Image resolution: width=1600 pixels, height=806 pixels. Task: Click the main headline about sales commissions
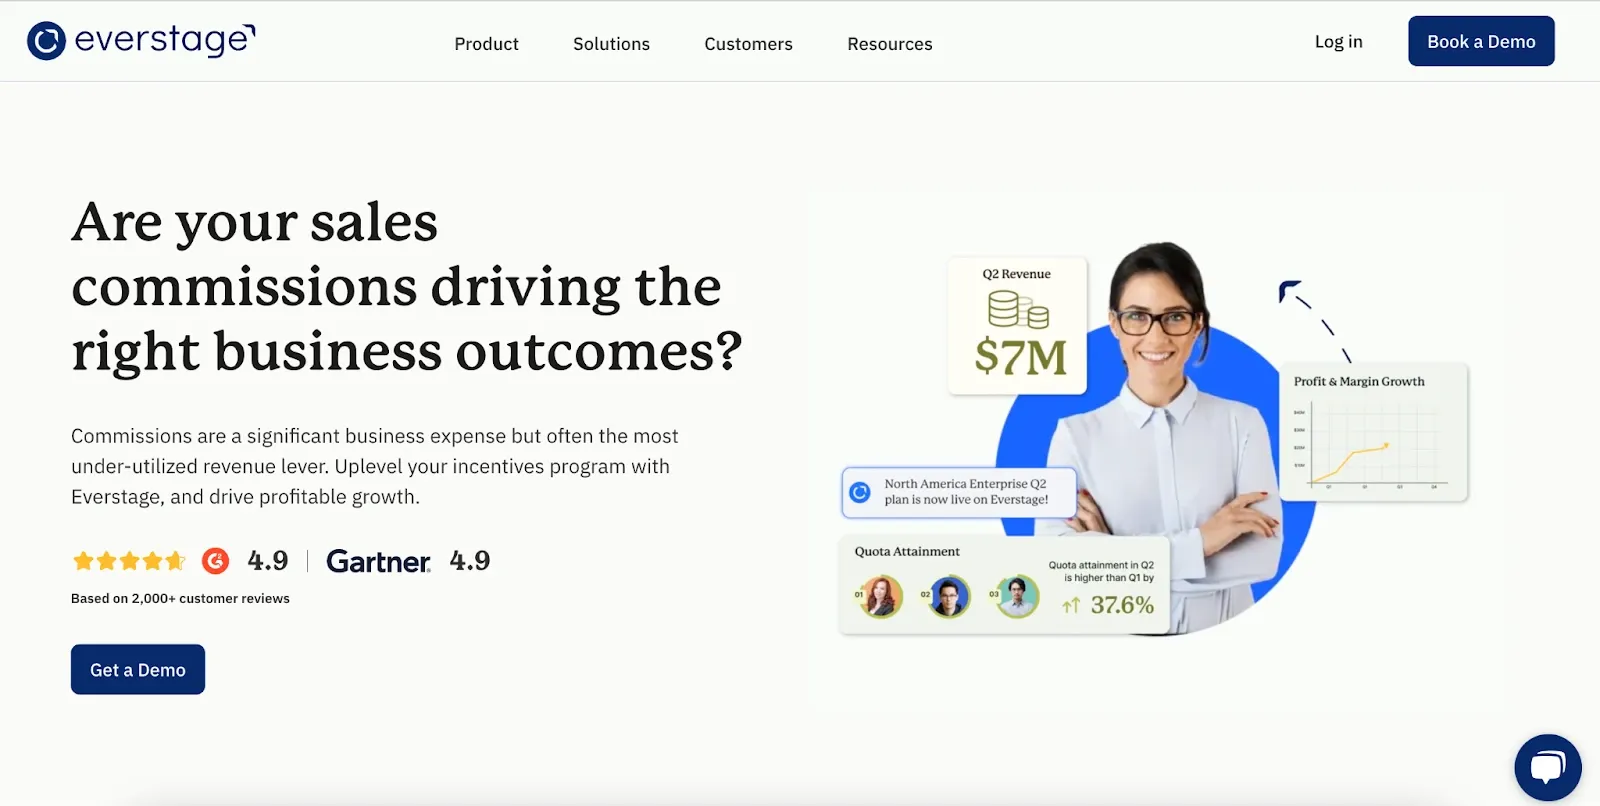[407, 287]
